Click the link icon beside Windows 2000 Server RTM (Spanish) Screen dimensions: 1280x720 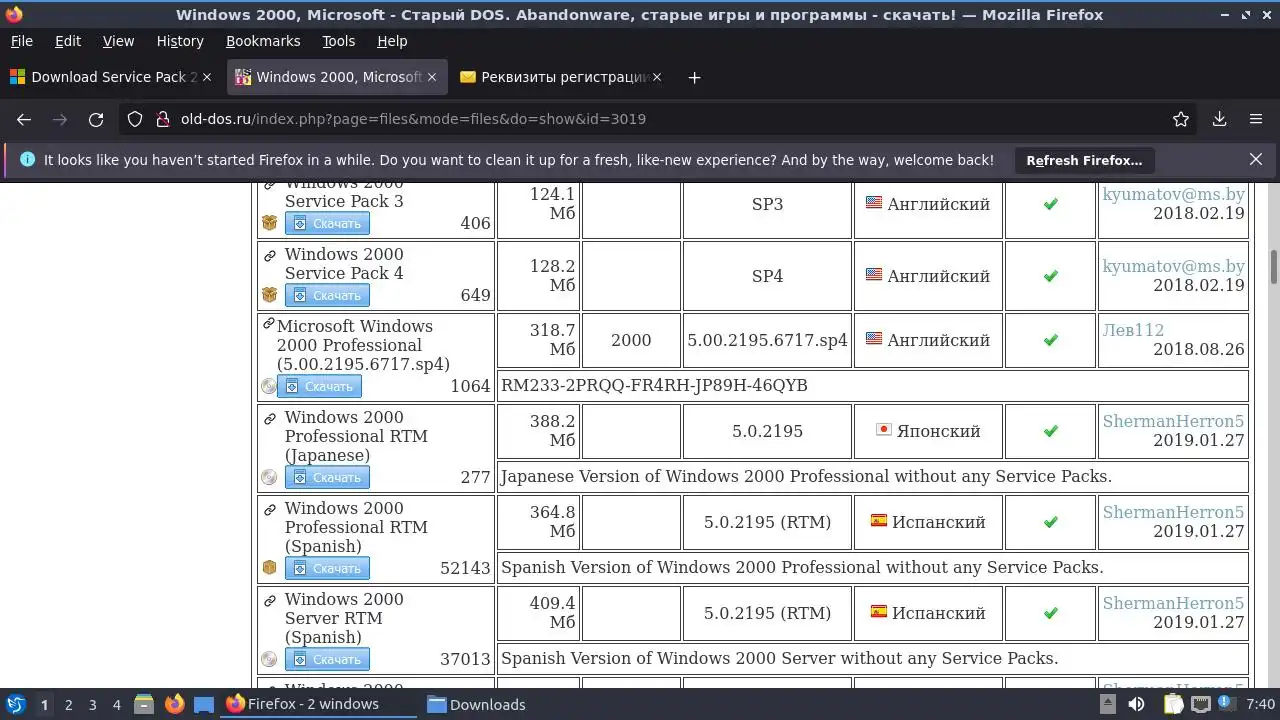point(269,601)
